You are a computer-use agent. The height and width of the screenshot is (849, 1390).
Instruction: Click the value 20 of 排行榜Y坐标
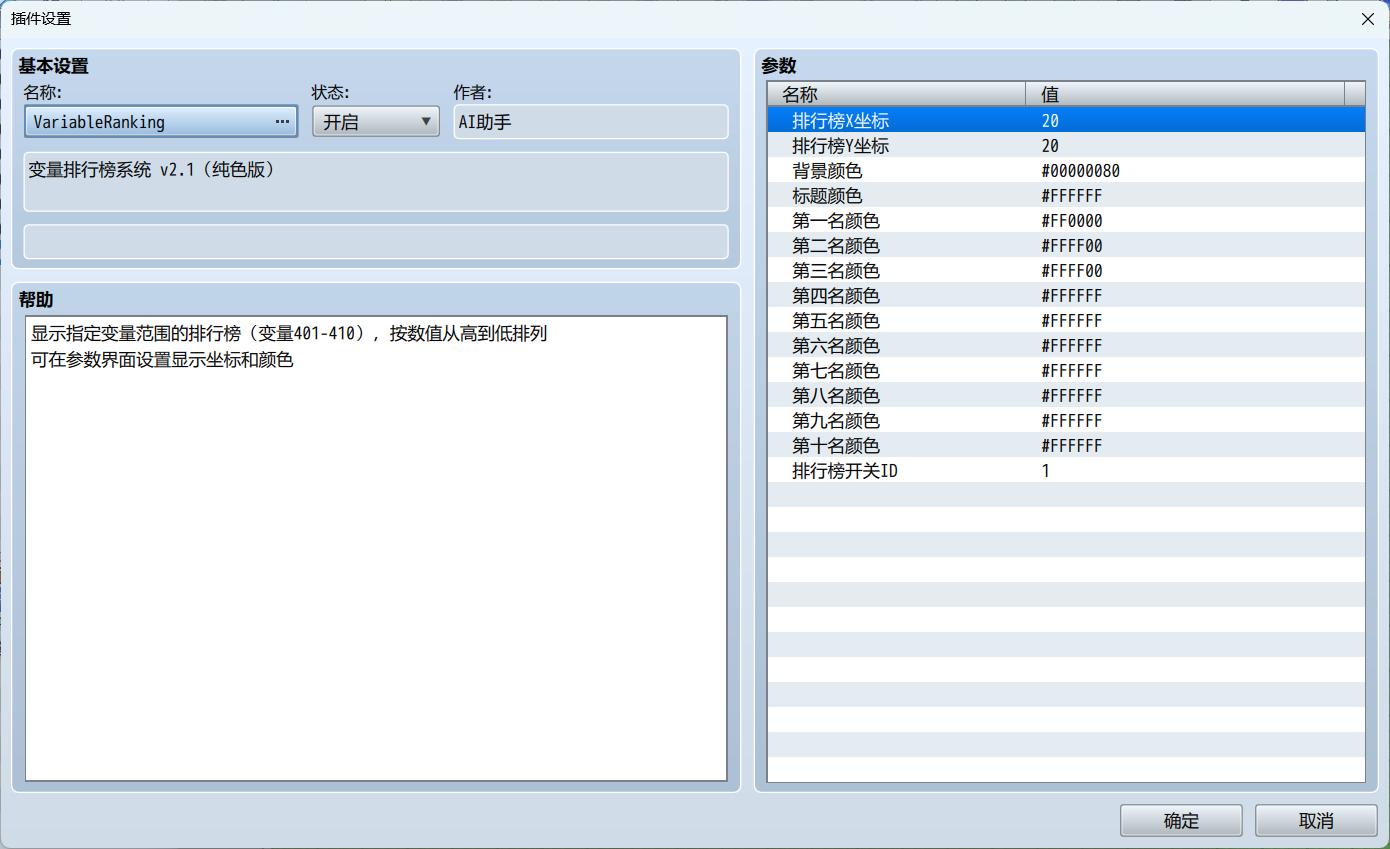click(x=1050, y=146)
